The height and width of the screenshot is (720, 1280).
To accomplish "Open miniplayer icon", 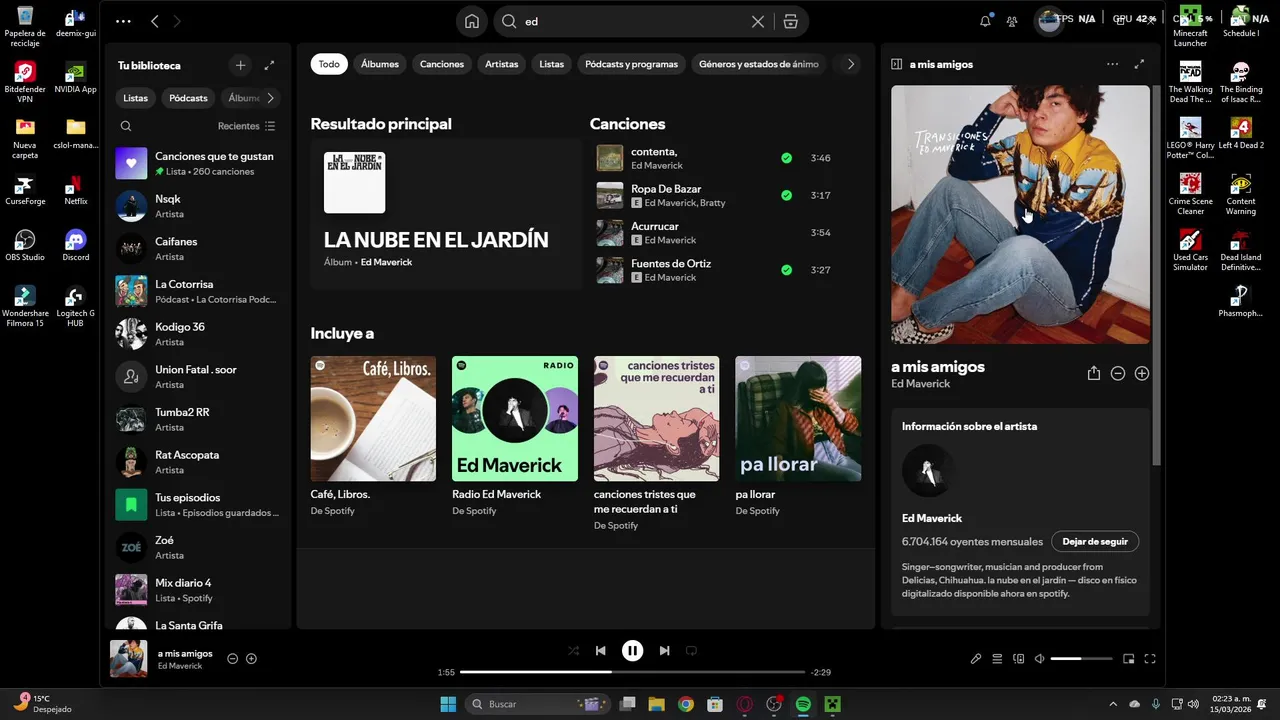I will pyautogui.click(x=1129, y=659).
